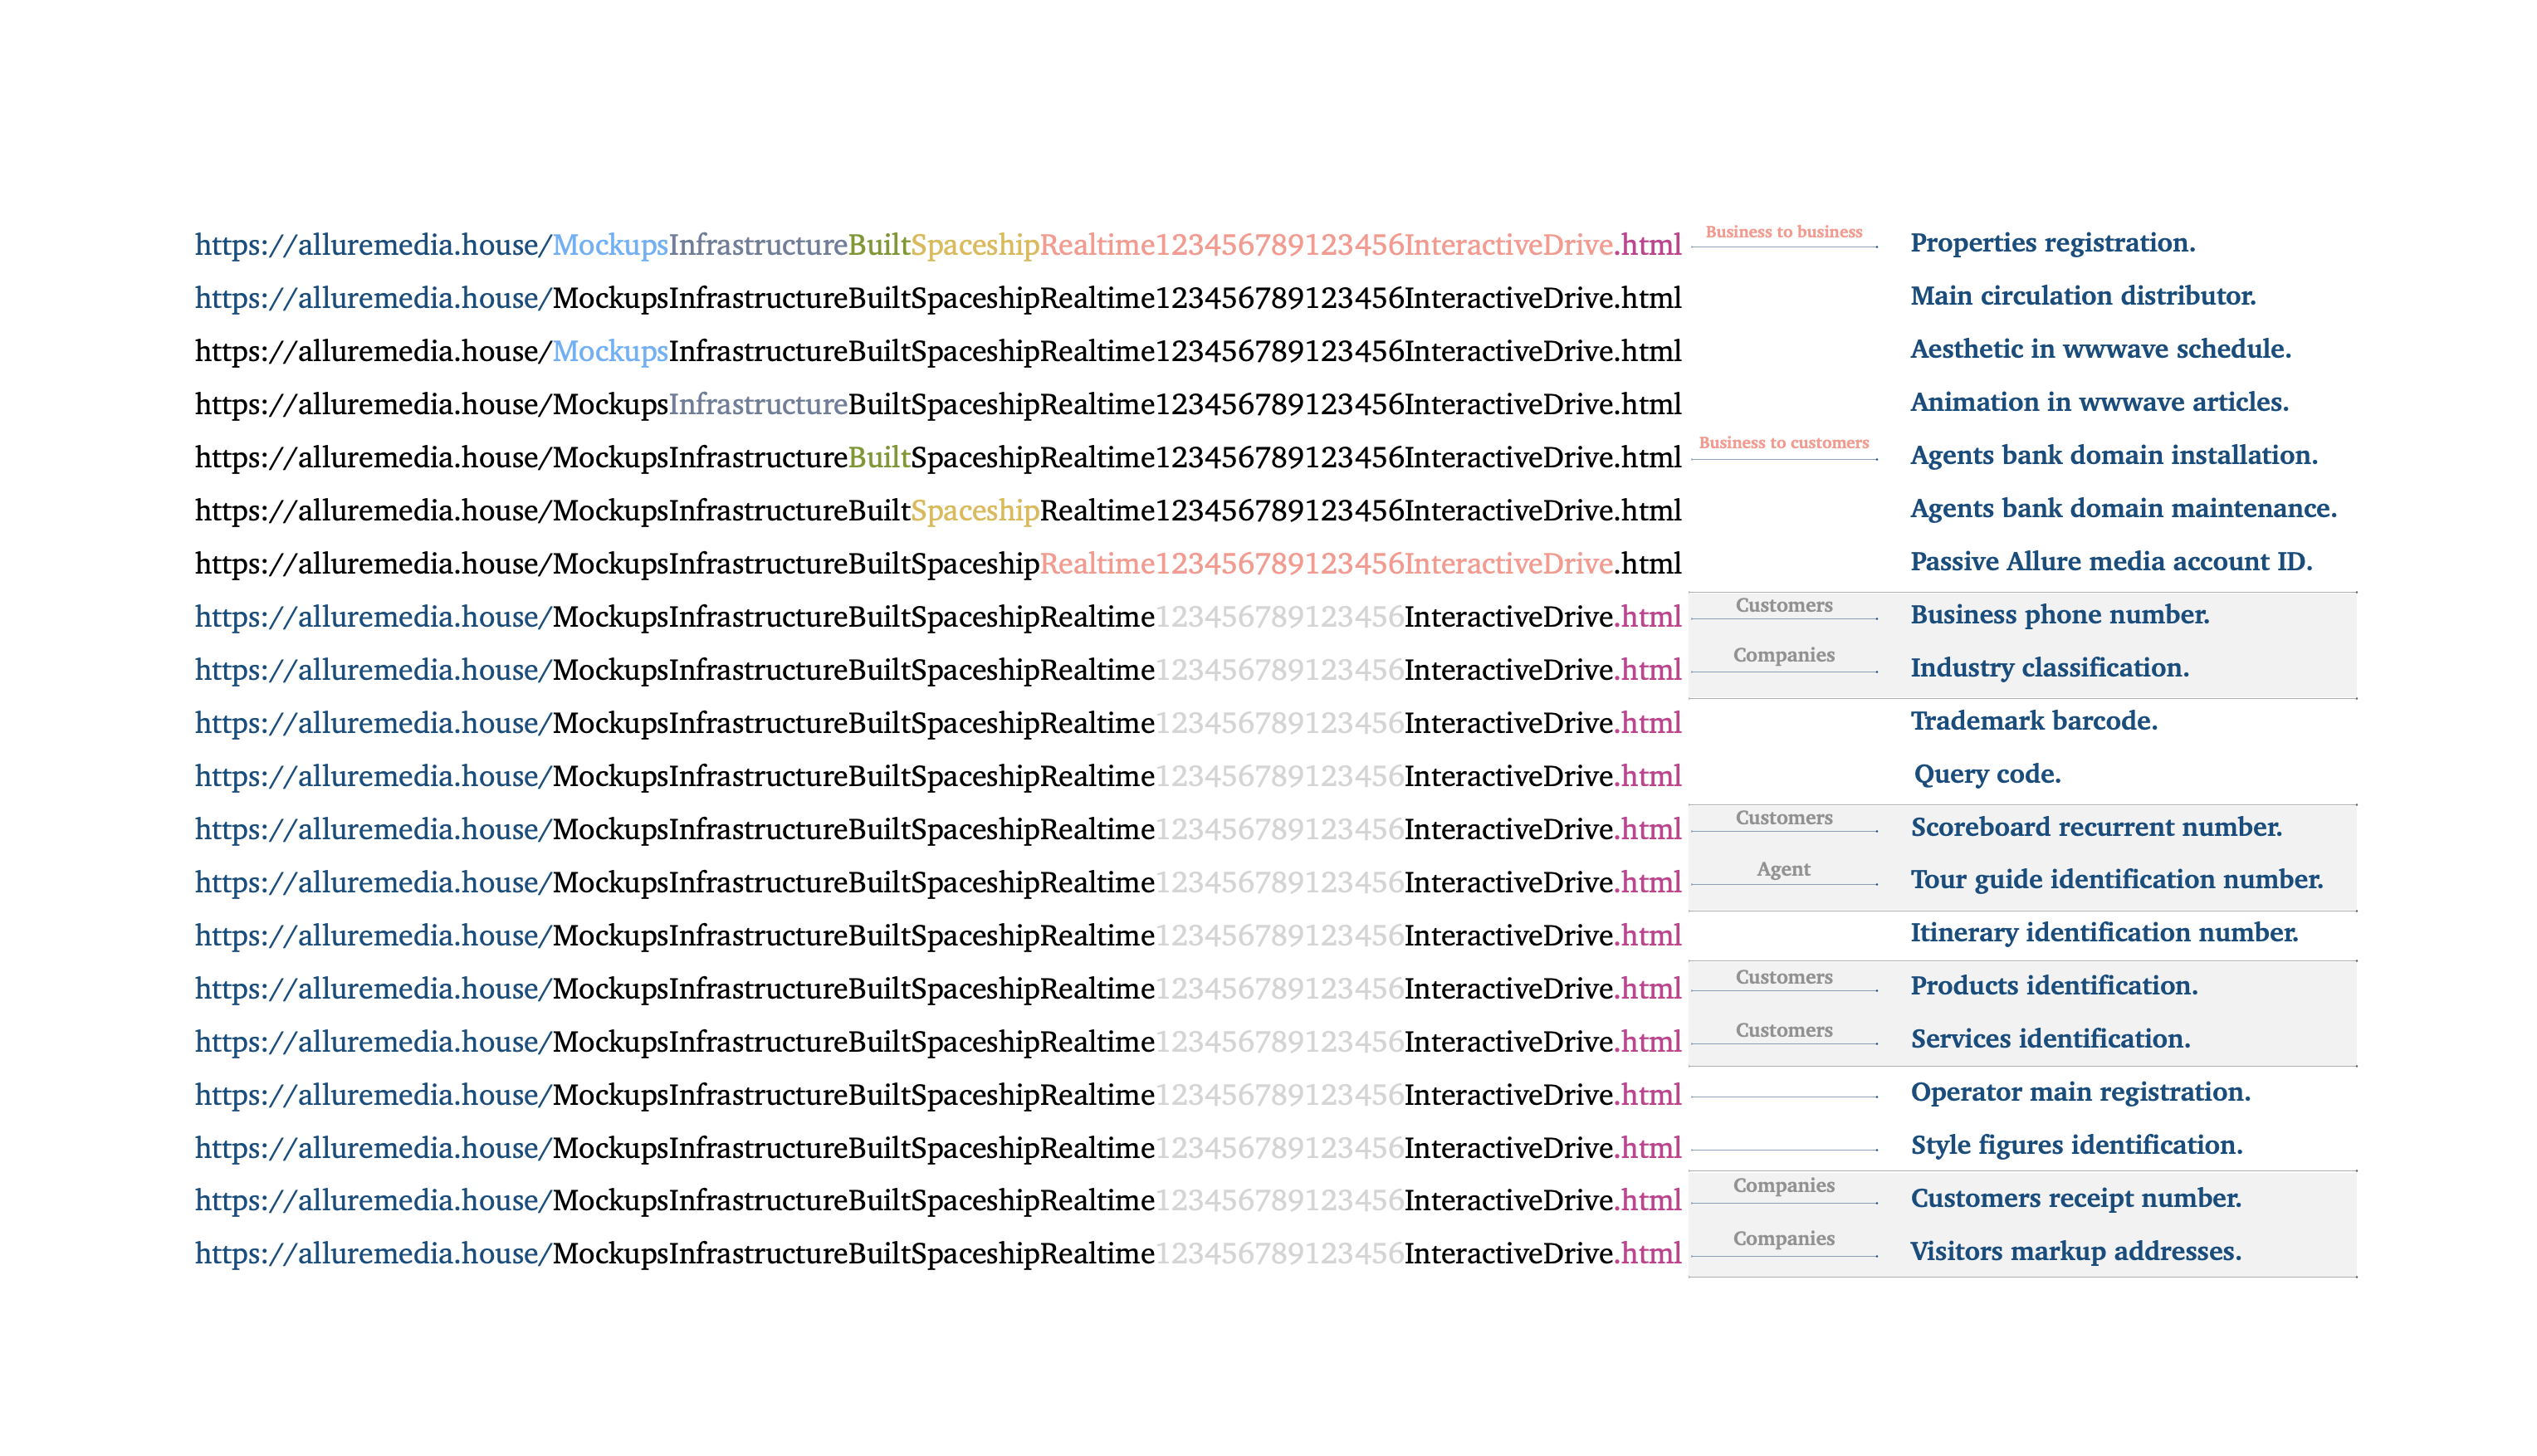Select the 'Business to business' tag
Viewport: 2537px width, 1456px height.
coord(1783,232)
